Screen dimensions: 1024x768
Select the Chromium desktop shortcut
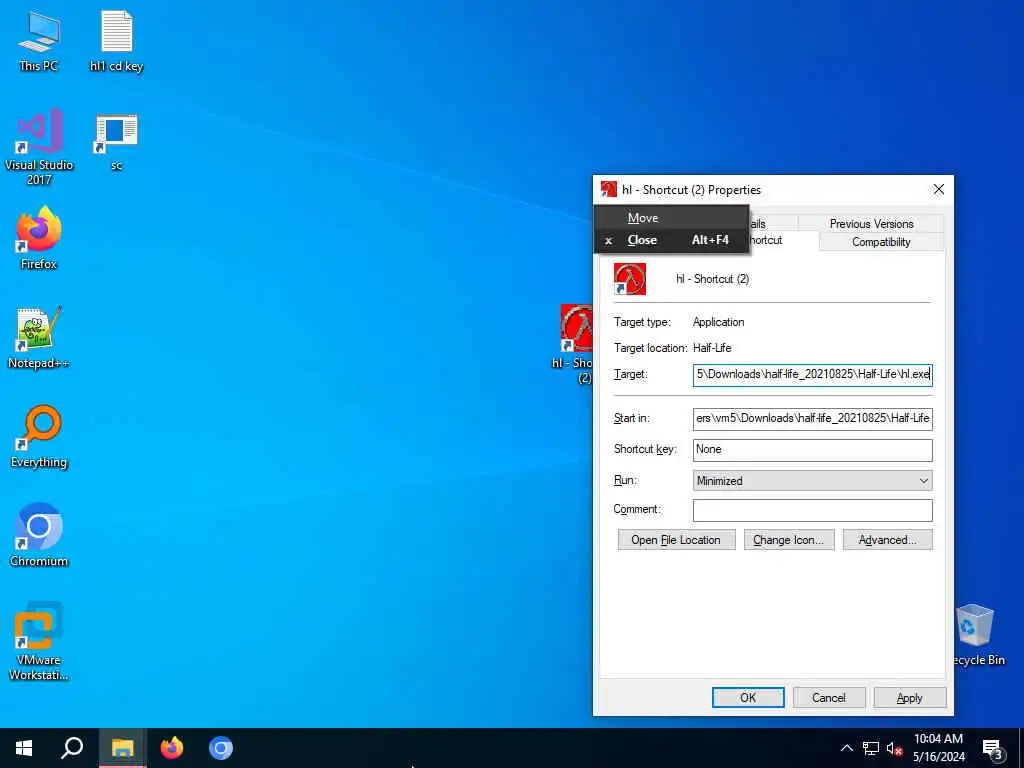(39, 536)
